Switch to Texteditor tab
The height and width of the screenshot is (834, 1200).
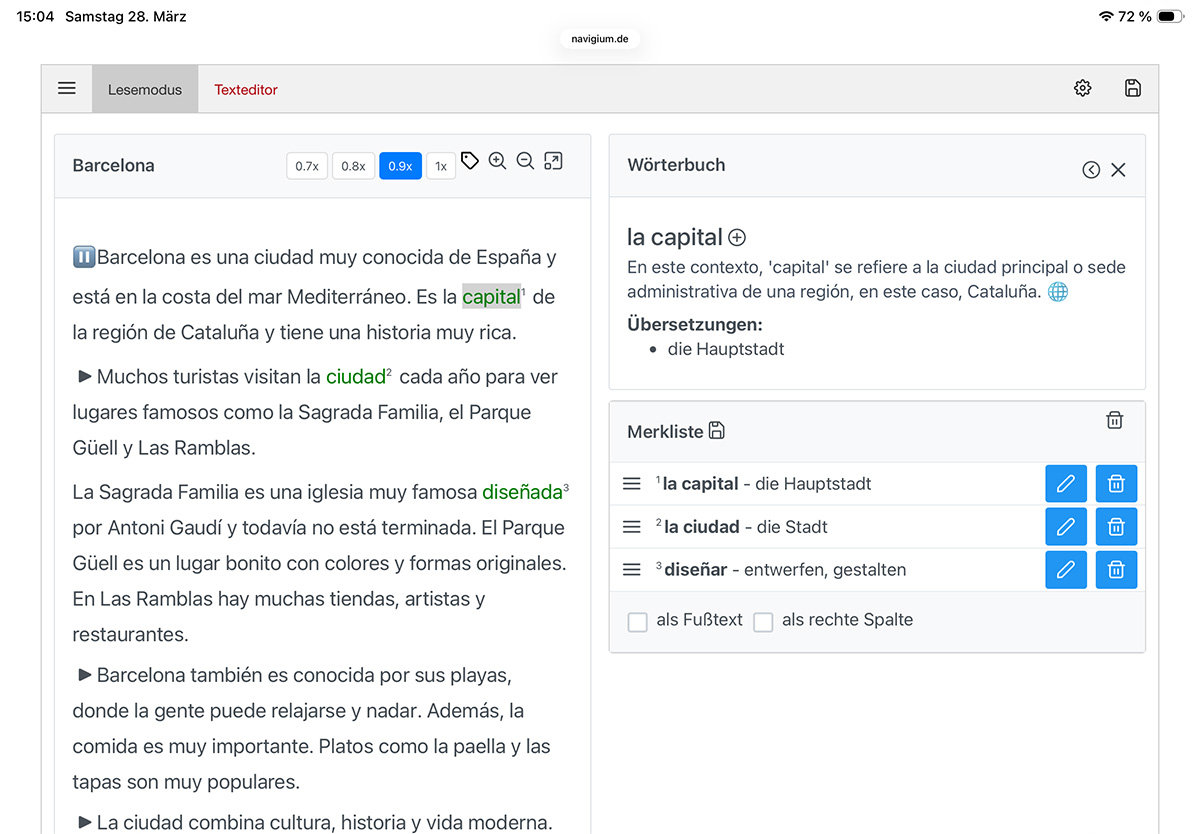(x=246, y=90)
